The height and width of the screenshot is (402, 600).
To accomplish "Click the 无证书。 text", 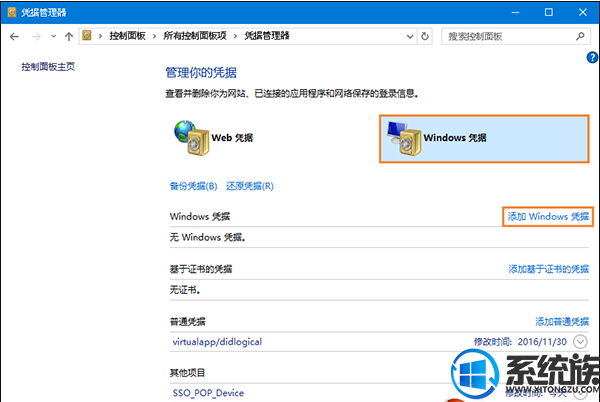I will click(x=185, y=290).
